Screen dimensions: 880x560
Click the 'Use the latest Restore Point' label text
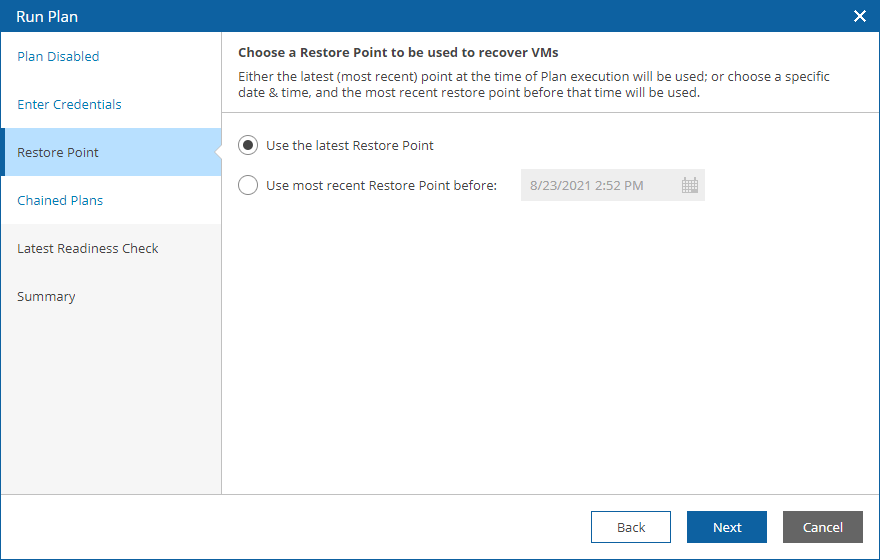pyautogui.click(x=350, y=145)
